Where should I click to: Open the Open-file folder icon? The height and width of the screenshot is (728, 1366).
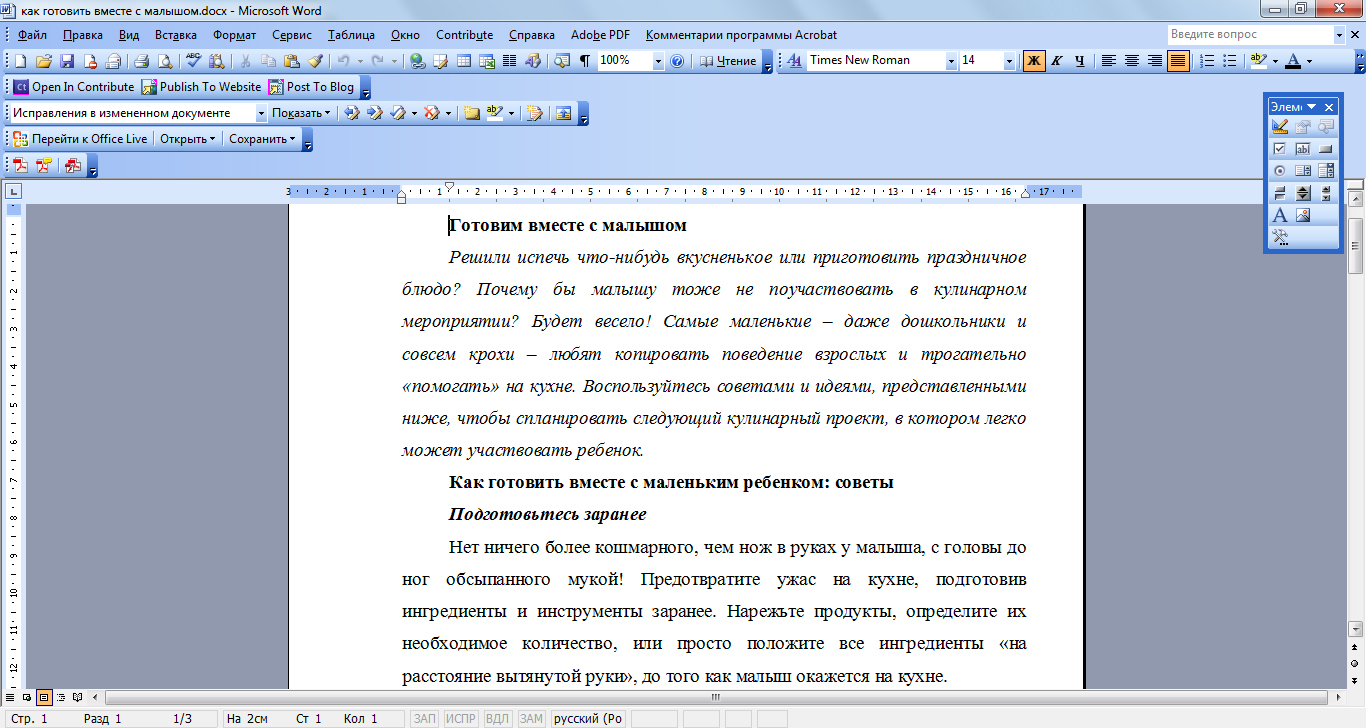coord(43,61)
